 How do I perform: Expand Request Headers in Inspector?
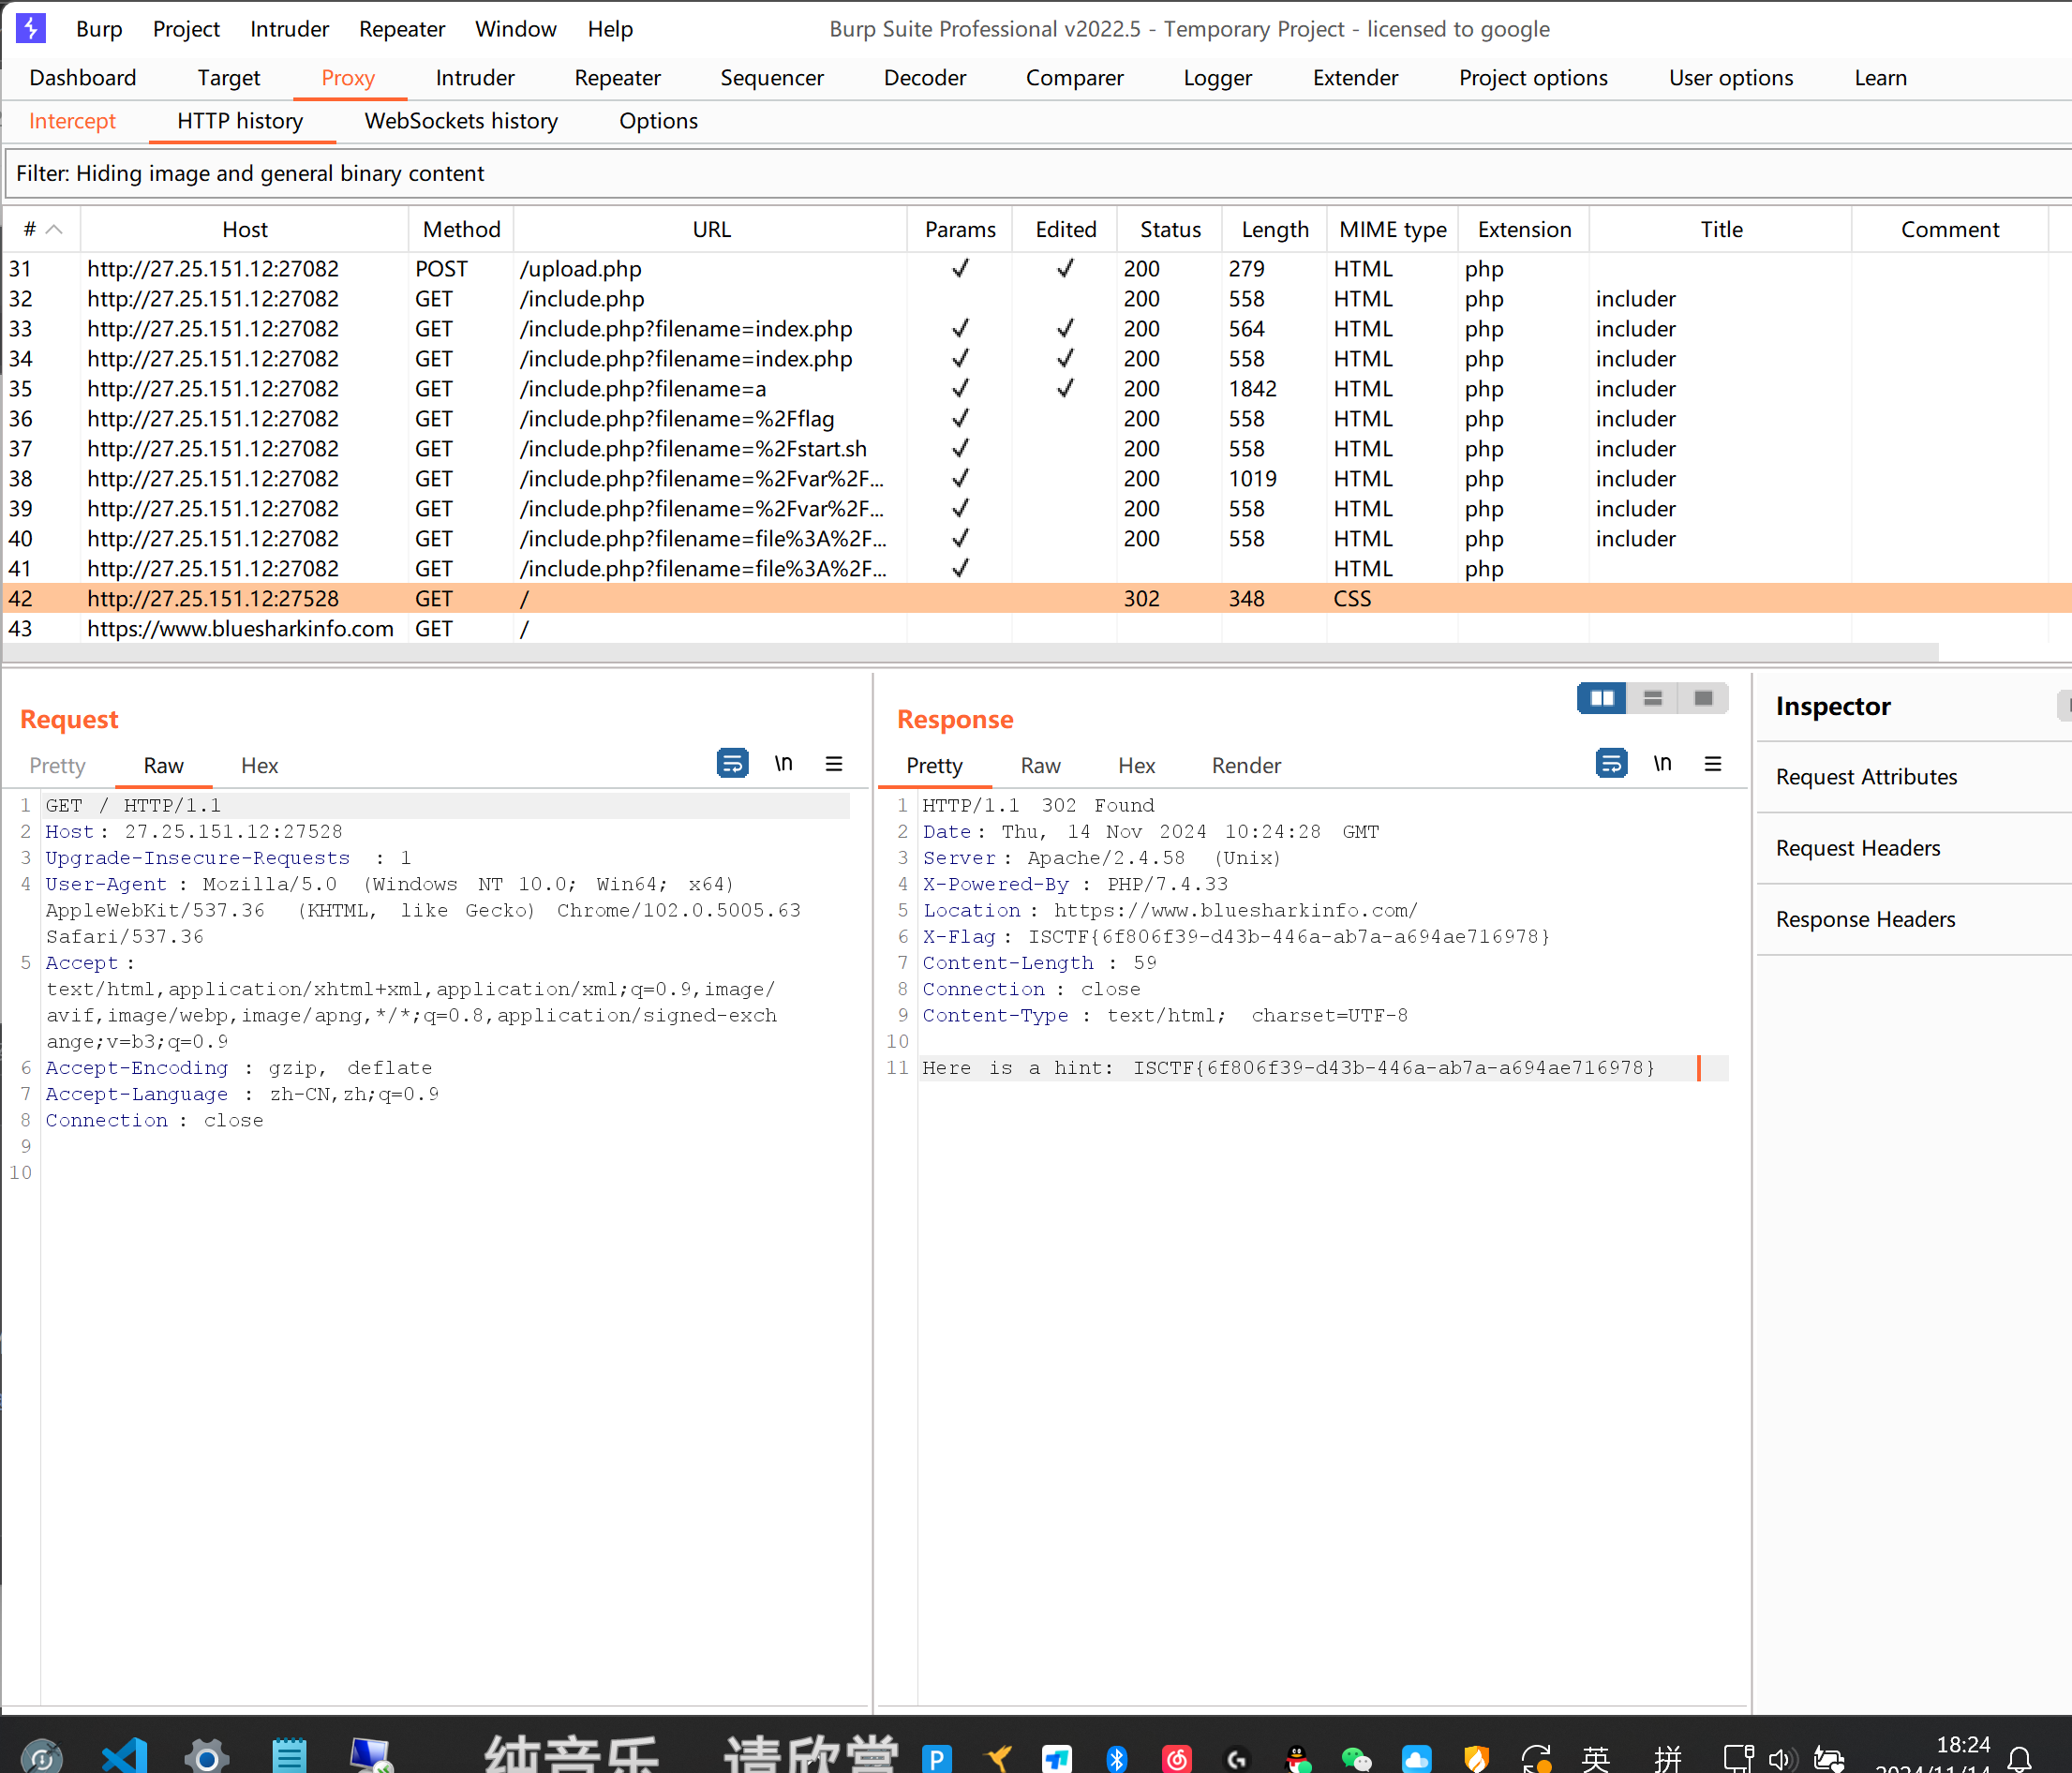point(1857,848)
